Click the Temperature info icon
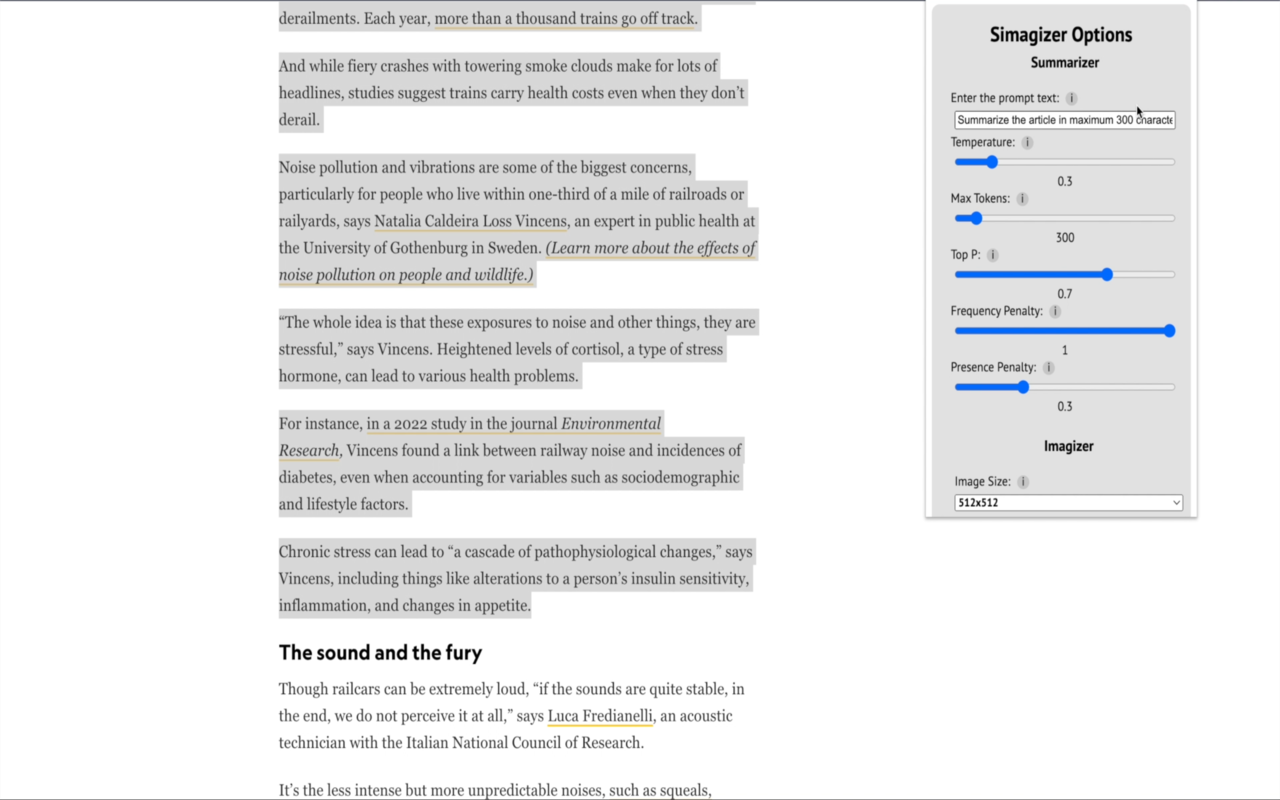1280x800 pixels. [x=1027, y=142]
